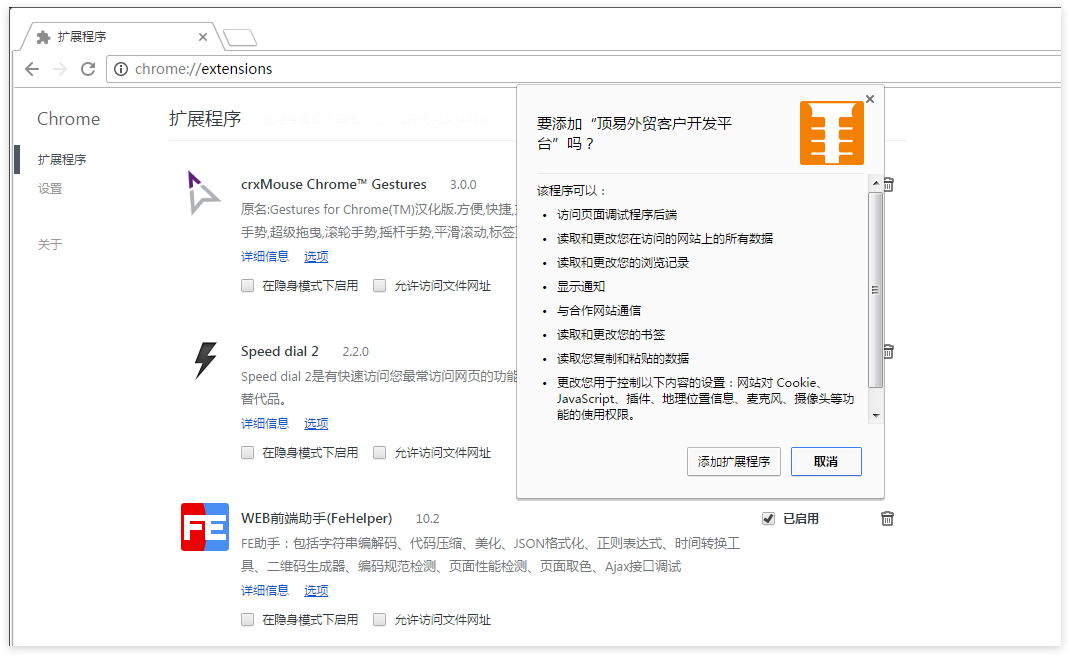Open 设置 in the Chrome sidebar

50,189
